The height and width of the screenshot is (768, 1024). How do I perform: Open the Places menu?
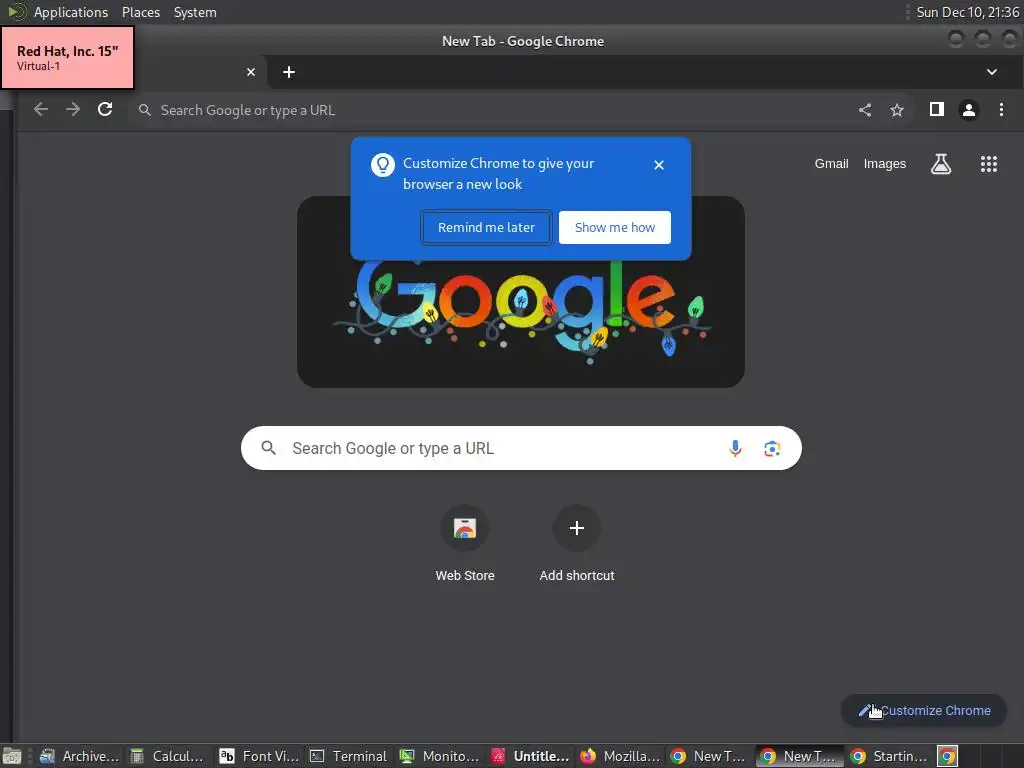click(x=140, y=12)
